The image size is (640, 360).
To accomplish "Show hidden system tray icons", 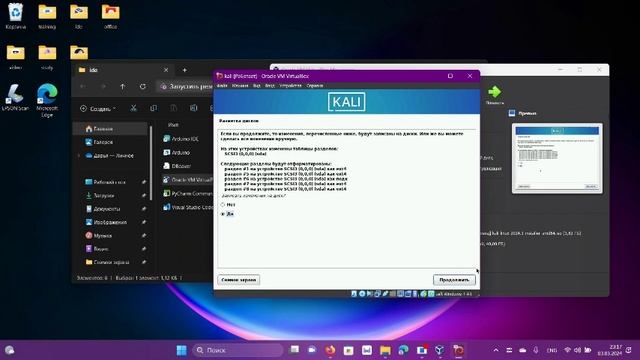I will (496, 350).
